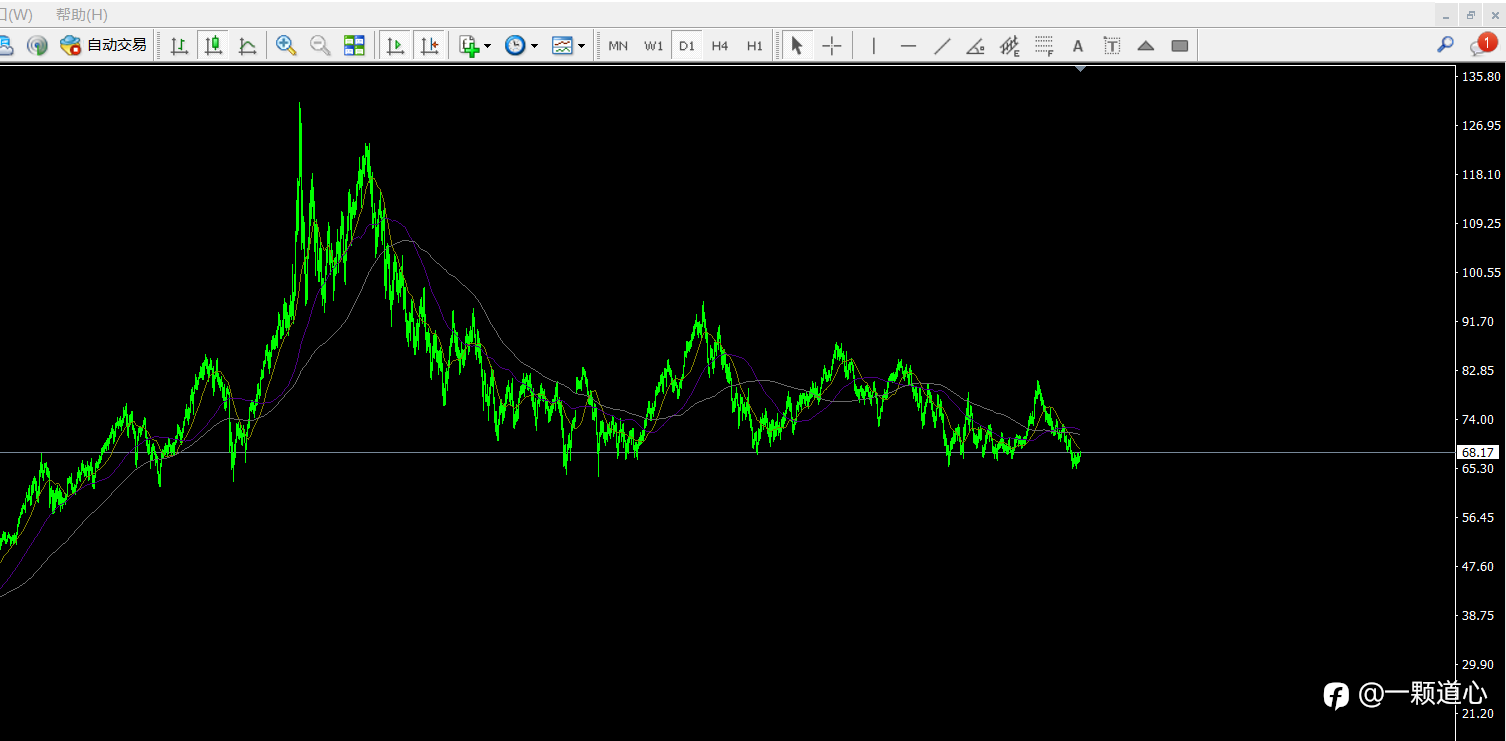Select the text tool marked A

(1078, 45)
